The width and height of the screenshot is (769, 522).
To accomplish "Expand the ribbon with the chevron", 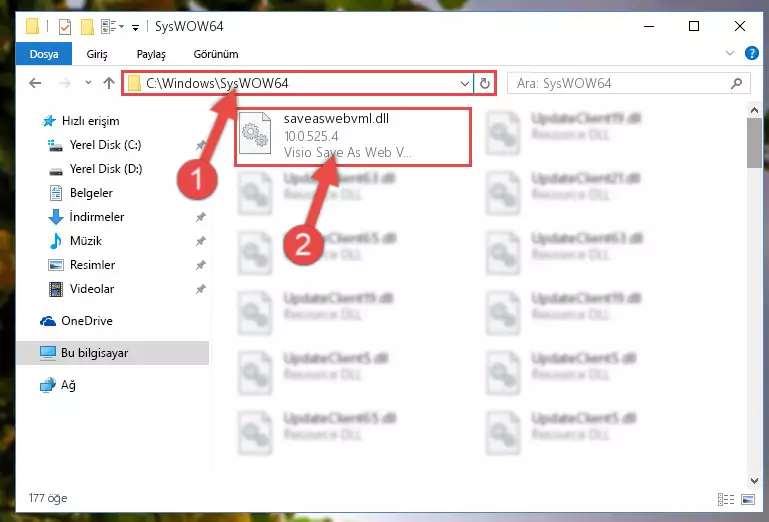I will point(730,53).
